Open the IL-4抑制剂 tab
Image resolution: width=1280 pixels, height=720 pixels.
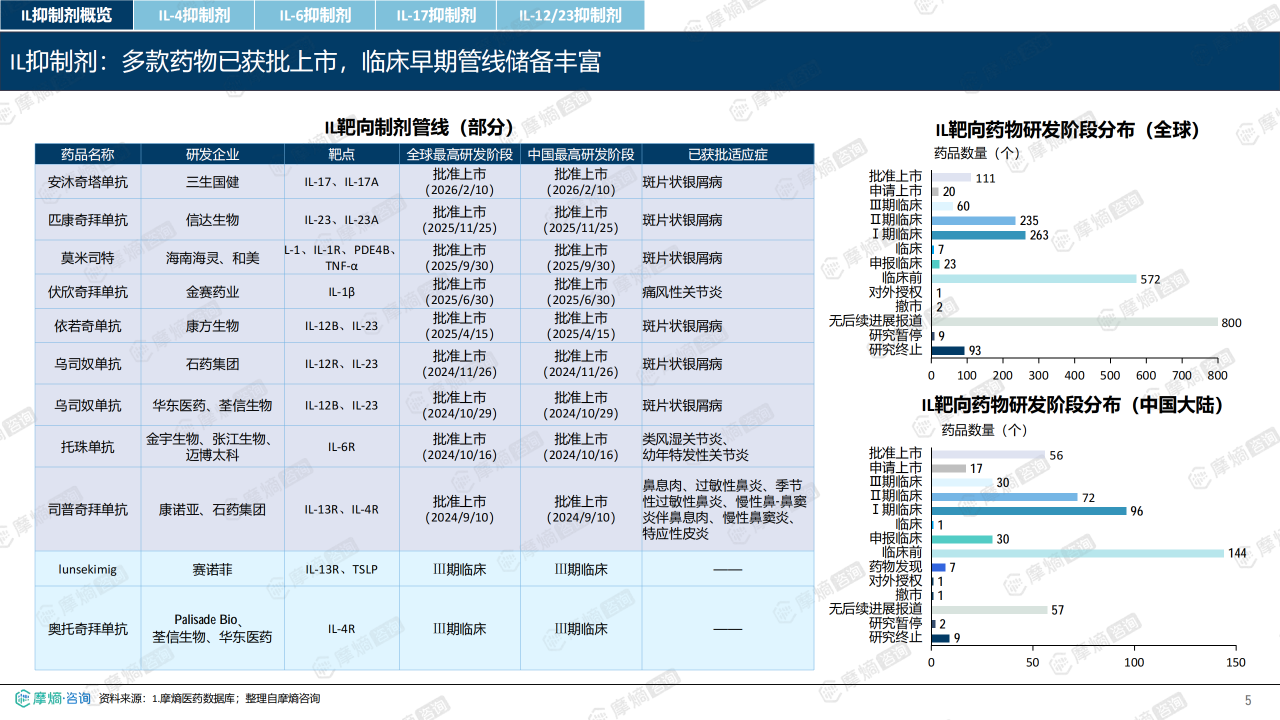coord(192,15)
